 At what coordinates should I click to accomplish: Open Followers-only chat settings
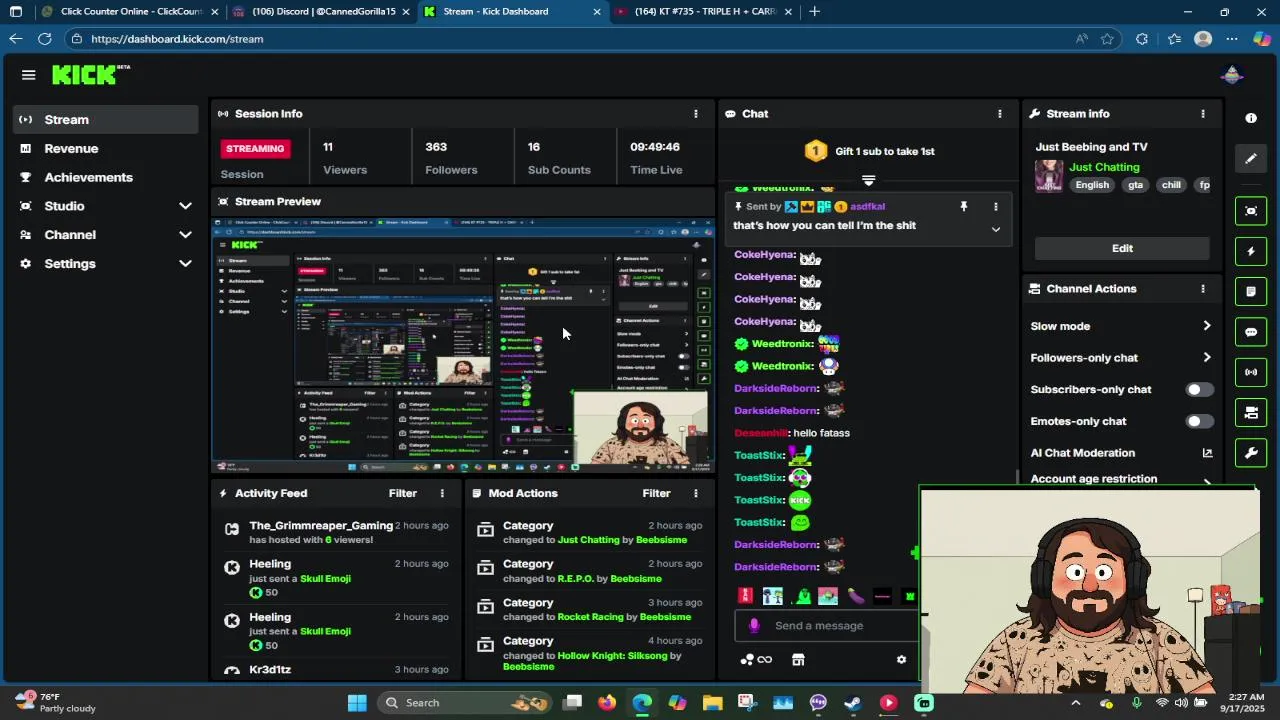(x=1121, y=358)
